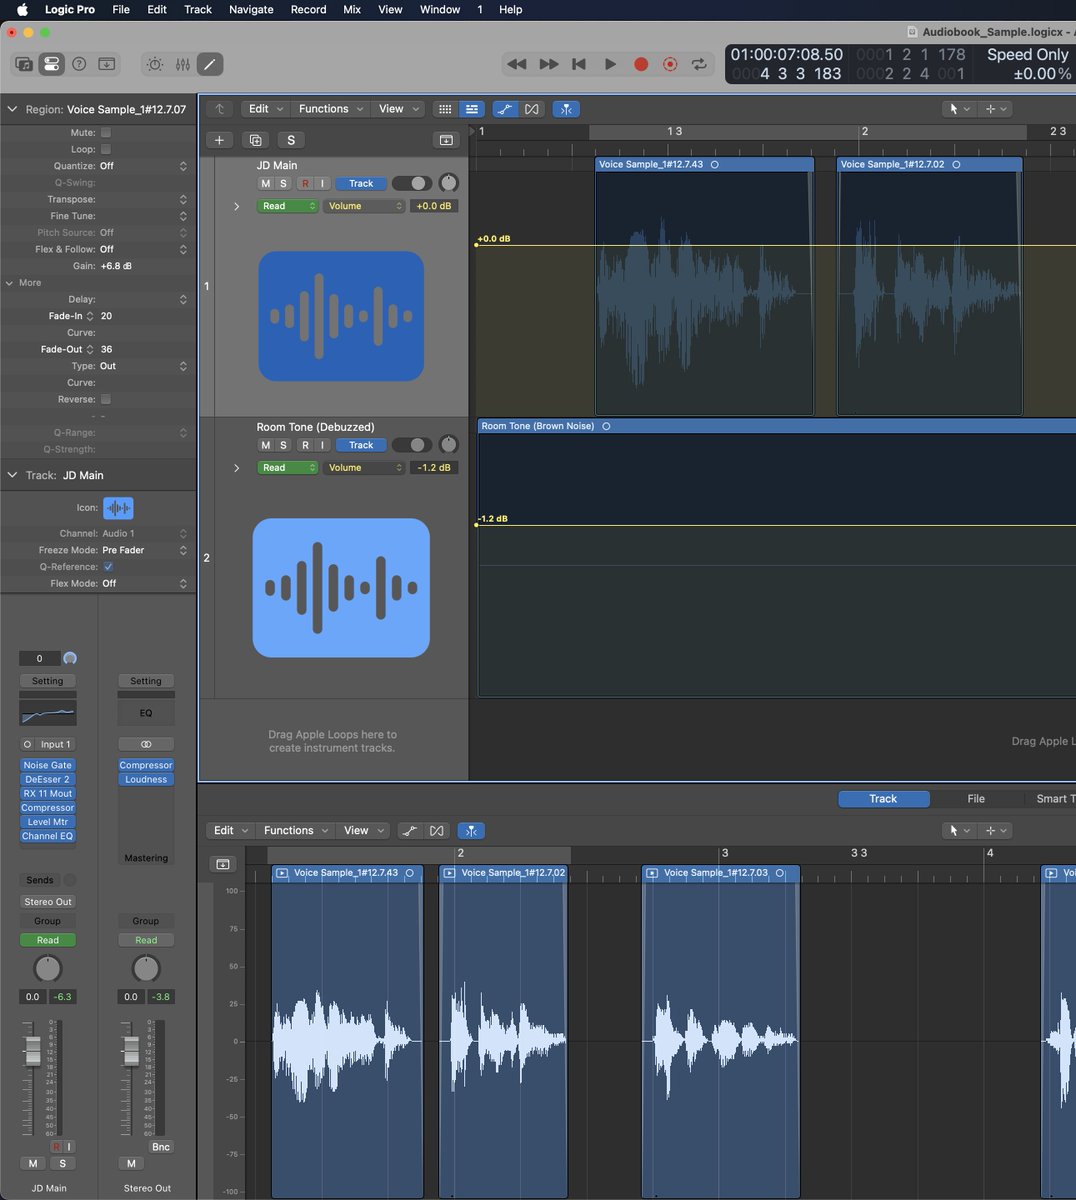
Task: Click the Bnc bounce button
Action: 161,1147
